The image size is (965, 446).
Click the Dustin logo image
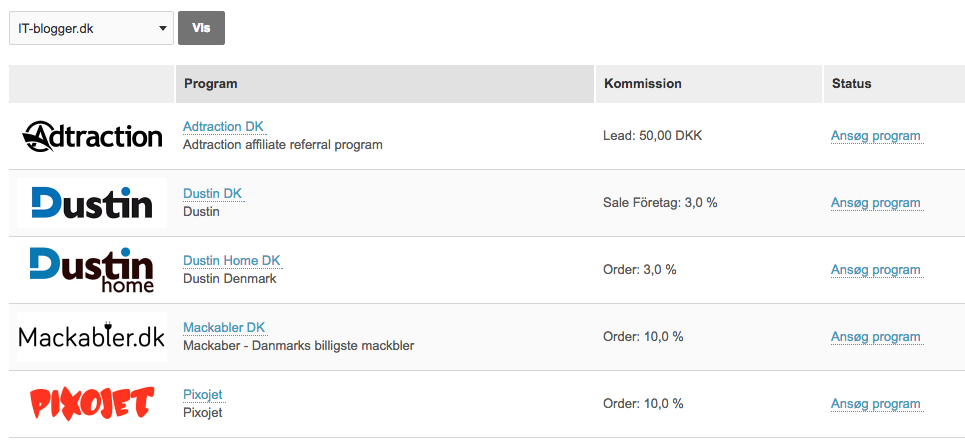pyautogui.click(x=92, y=203)
